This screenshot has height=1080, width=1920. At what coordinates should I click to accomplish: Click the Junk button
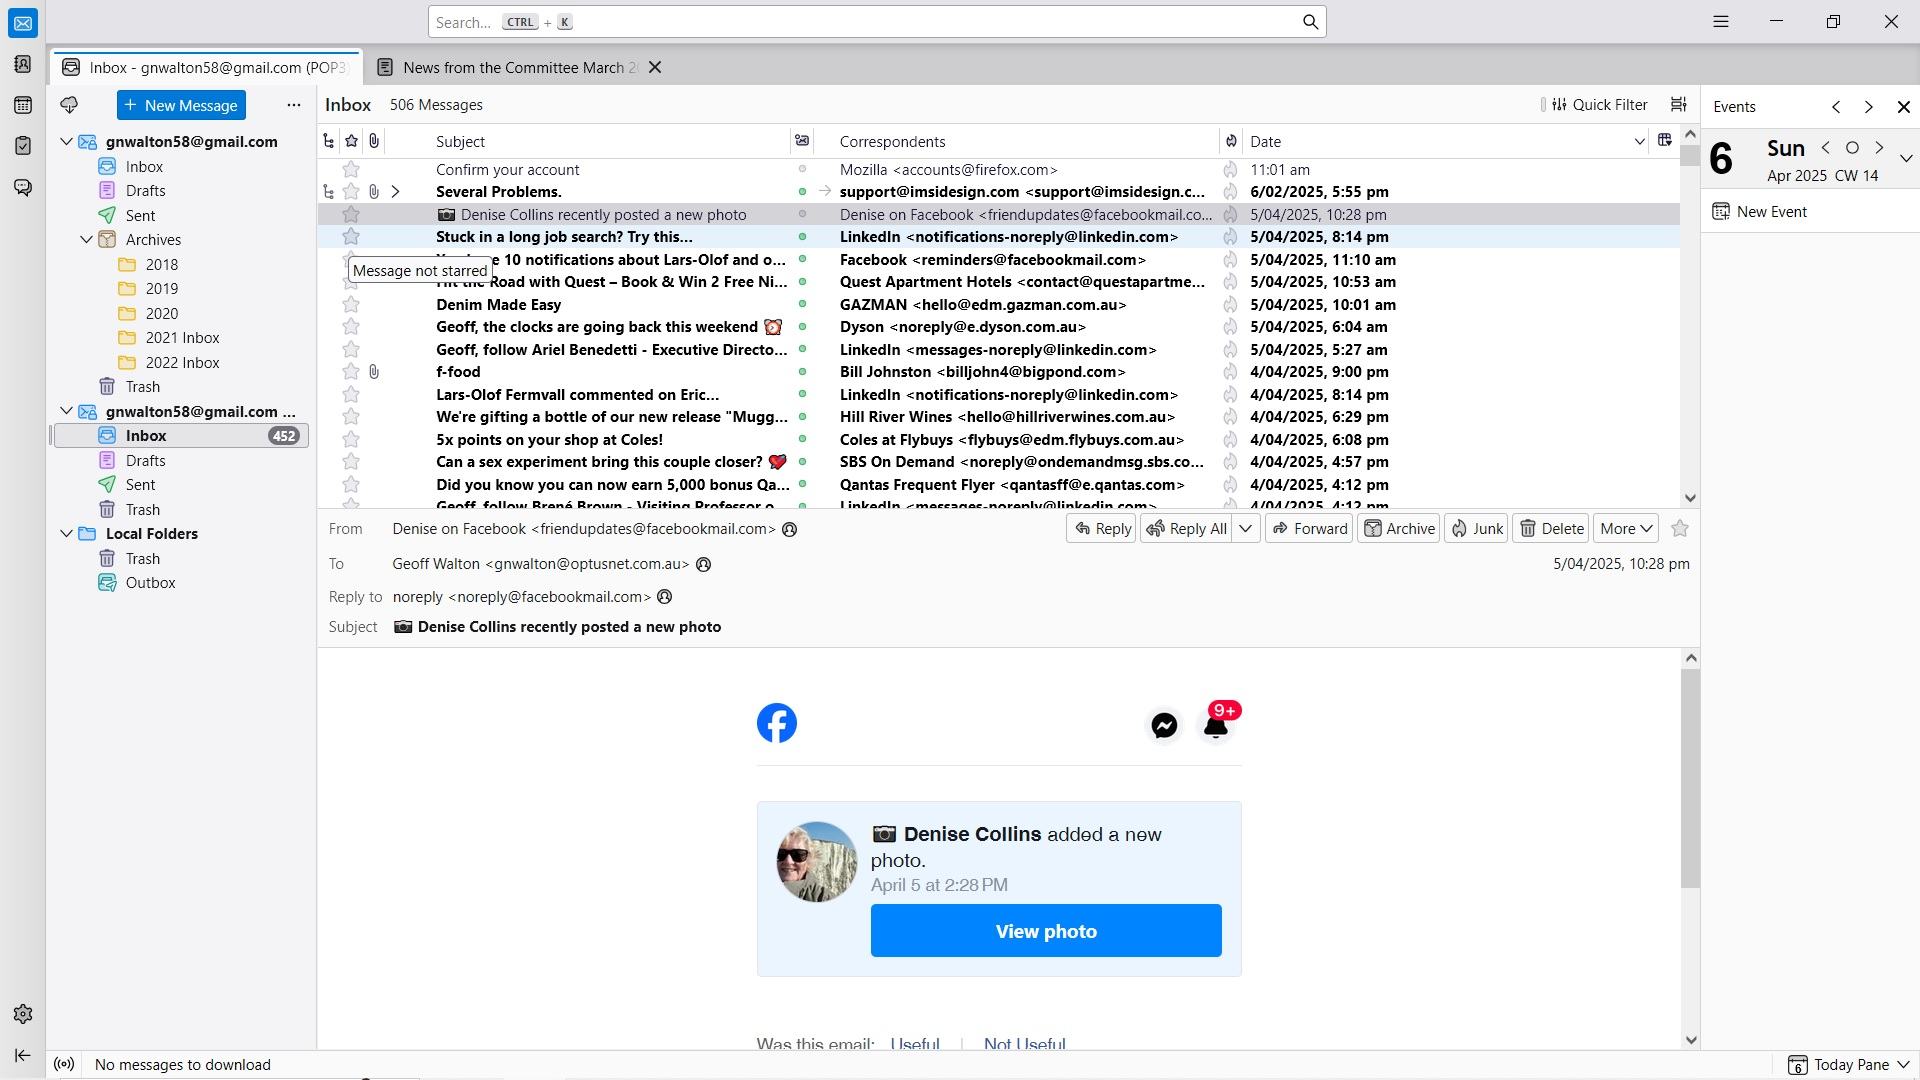click(1476, 529)
